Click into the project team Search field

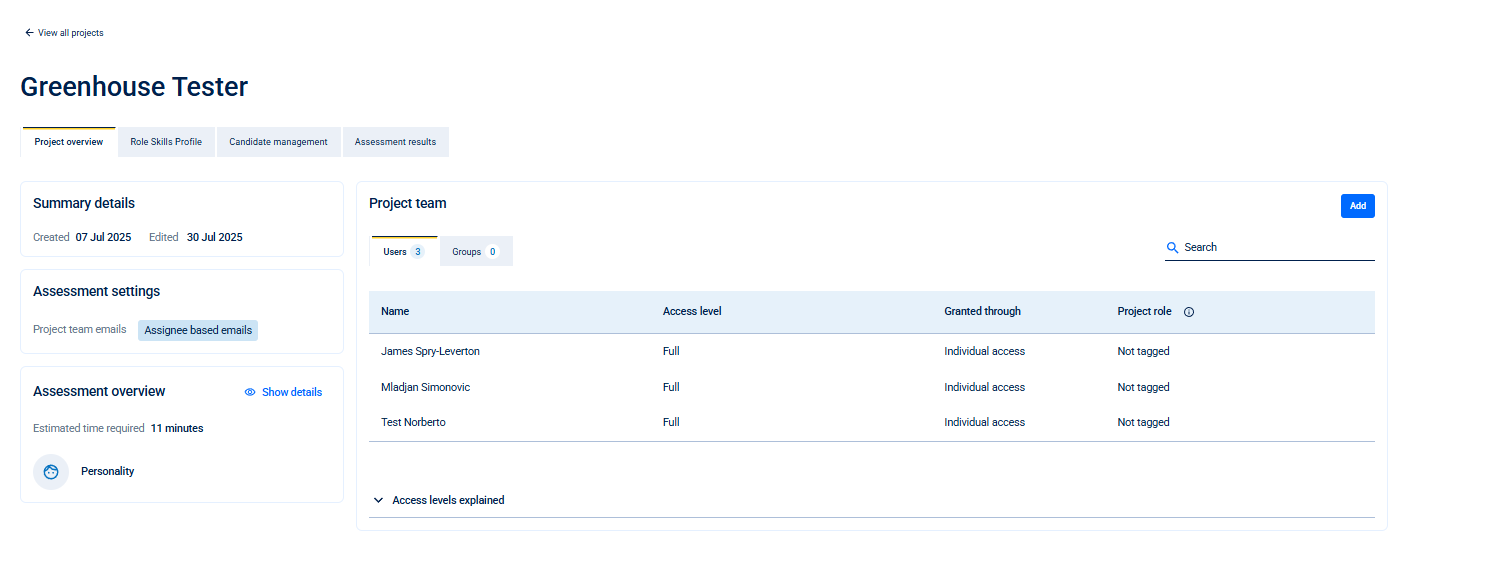click(x=1270, y=247)
